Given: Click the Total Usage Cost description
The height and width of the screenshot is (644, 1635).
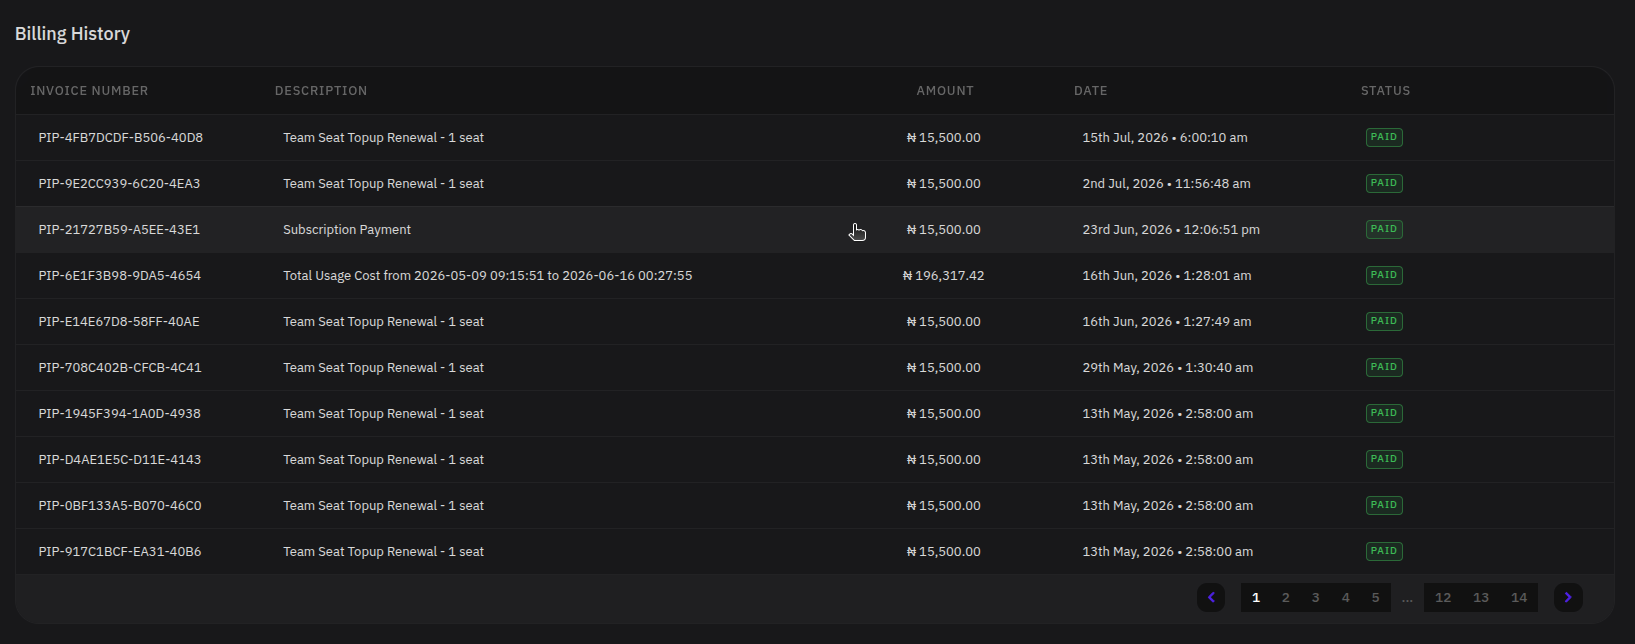Looking at the screenshot, I should click(487, 276).
